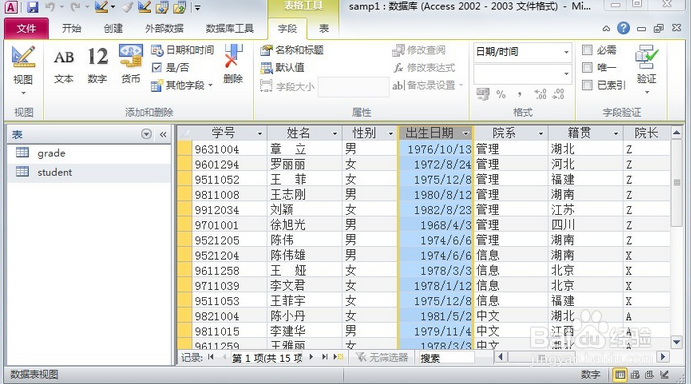Screen dimensions: 691x384
Task: Switch to Database Tools (数据库工具) tab
Action: [x=230, y=29]
